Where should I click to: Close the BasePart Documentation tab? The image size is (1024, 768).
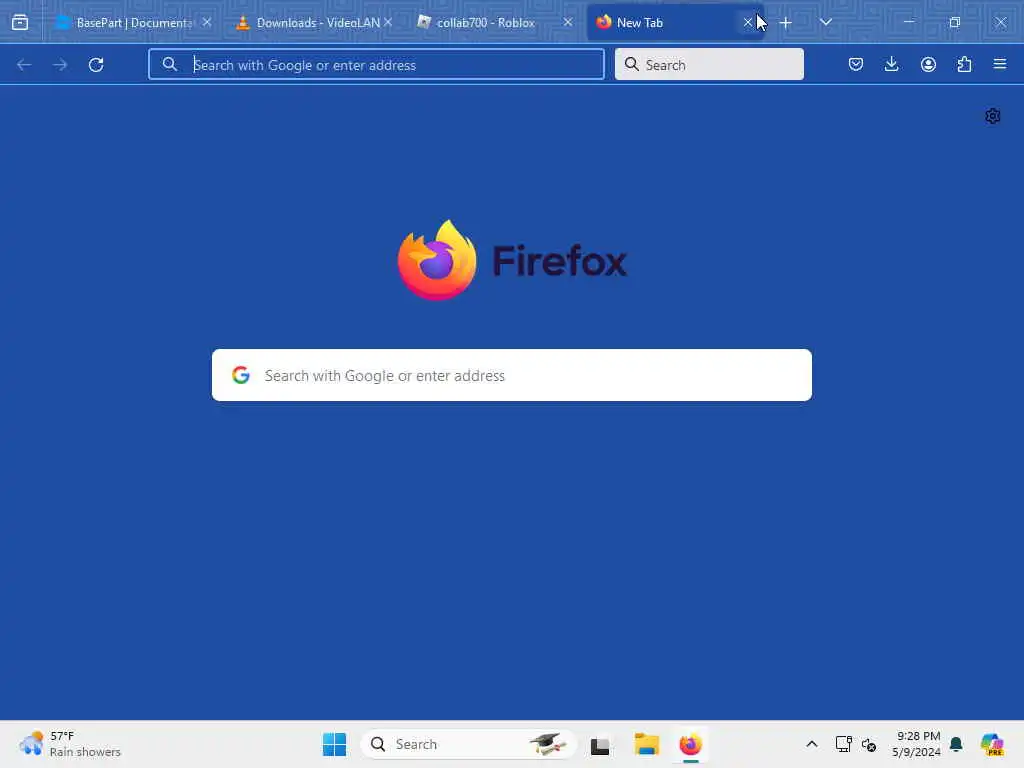[207, 22]
